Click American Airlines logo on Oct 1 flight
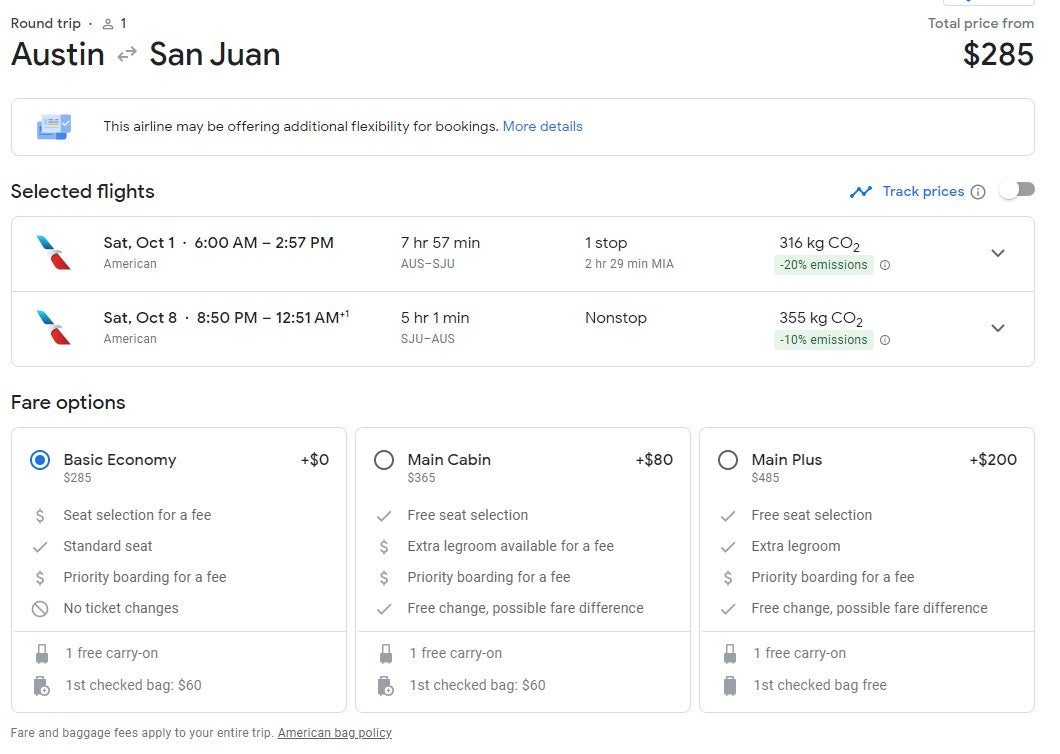 [53, 253]
